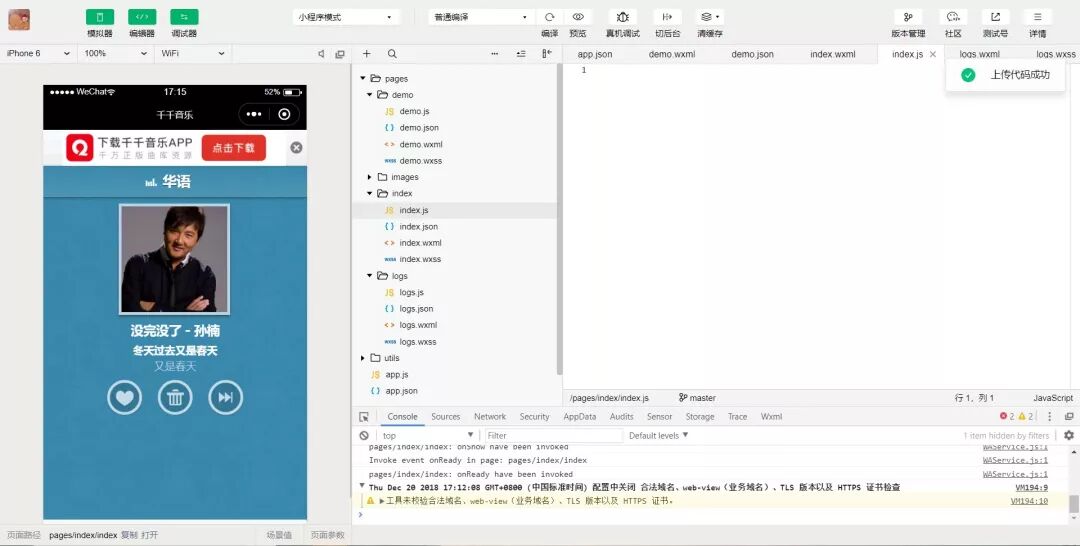Collapse the demo folder
Image resolution: width=1080 pixels, height=546 pixels.
(370, 95)
